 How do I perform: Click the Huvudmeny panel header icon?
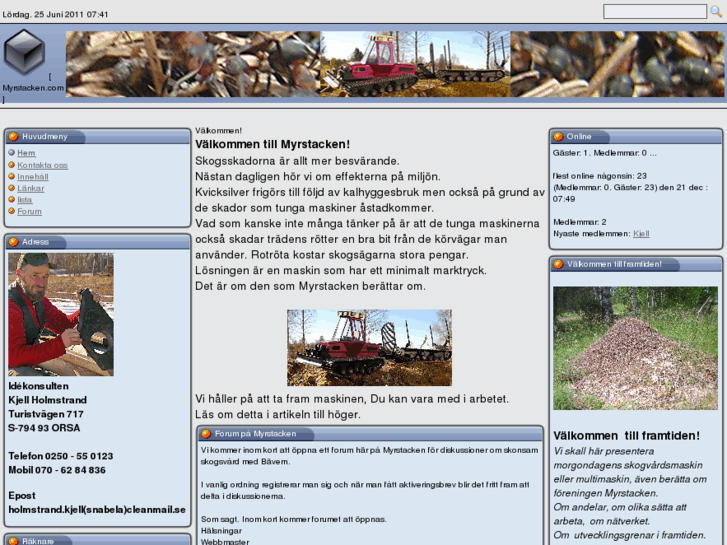click(x=13, y=136)
